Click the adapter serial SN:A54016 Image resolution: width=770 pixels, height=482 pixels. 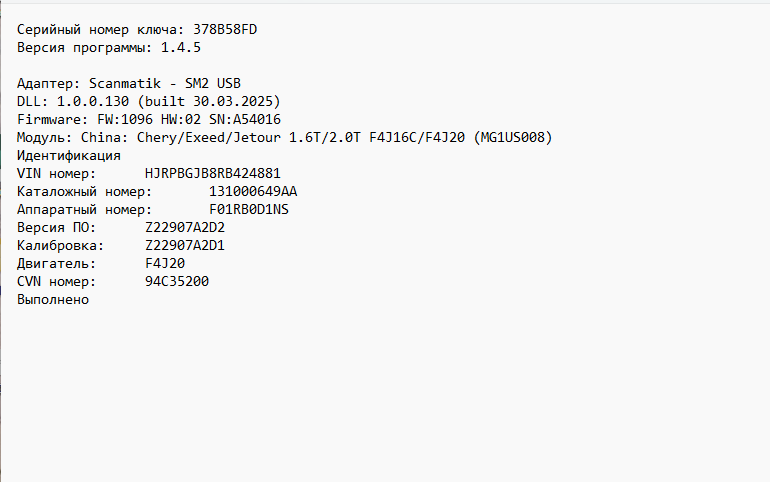245,120
